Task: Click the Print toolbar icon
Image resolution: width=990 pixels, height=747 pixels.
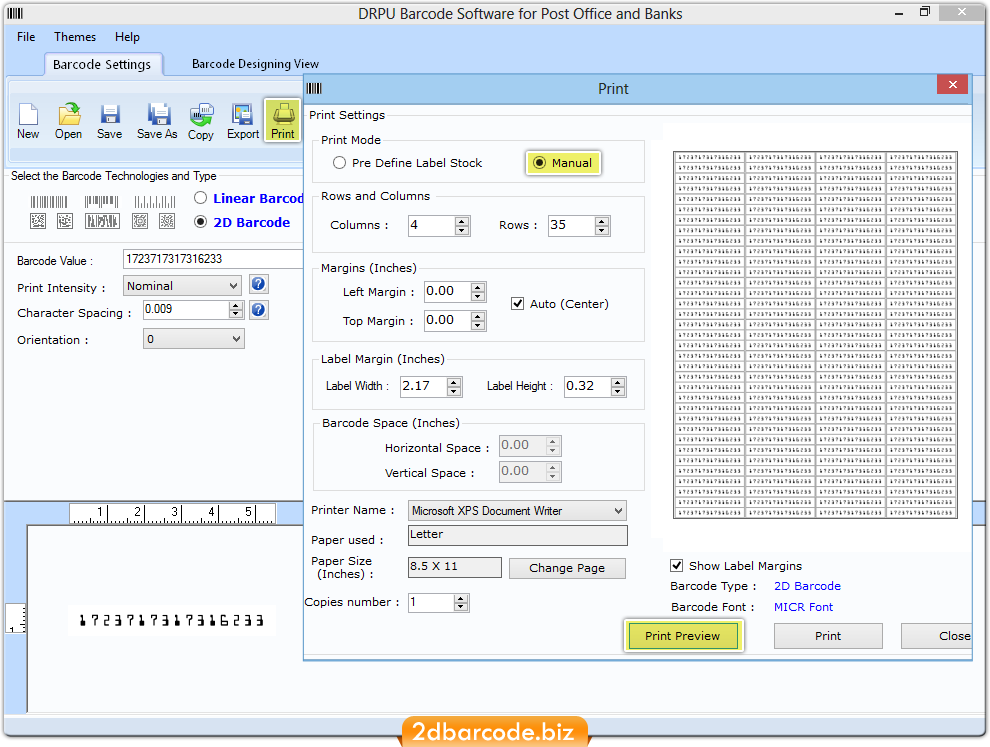Action: coord(282,121)
